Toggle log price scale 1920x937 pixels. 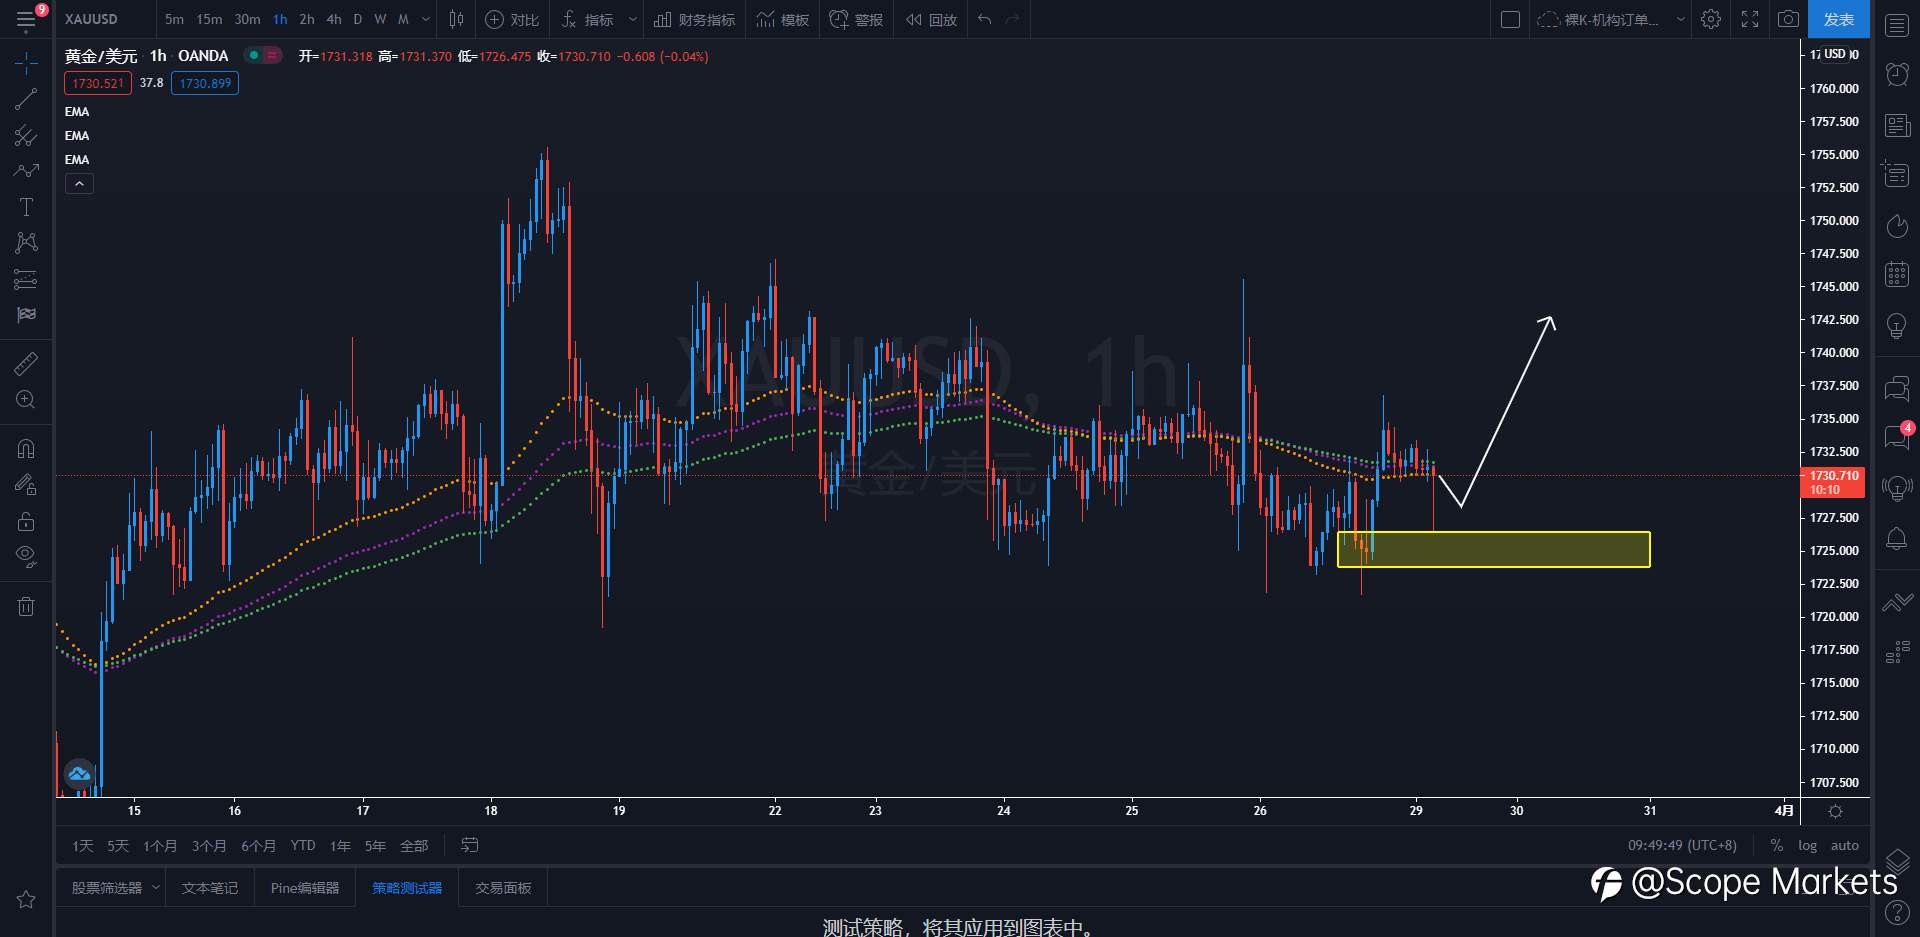click(x=1807, y=846)
